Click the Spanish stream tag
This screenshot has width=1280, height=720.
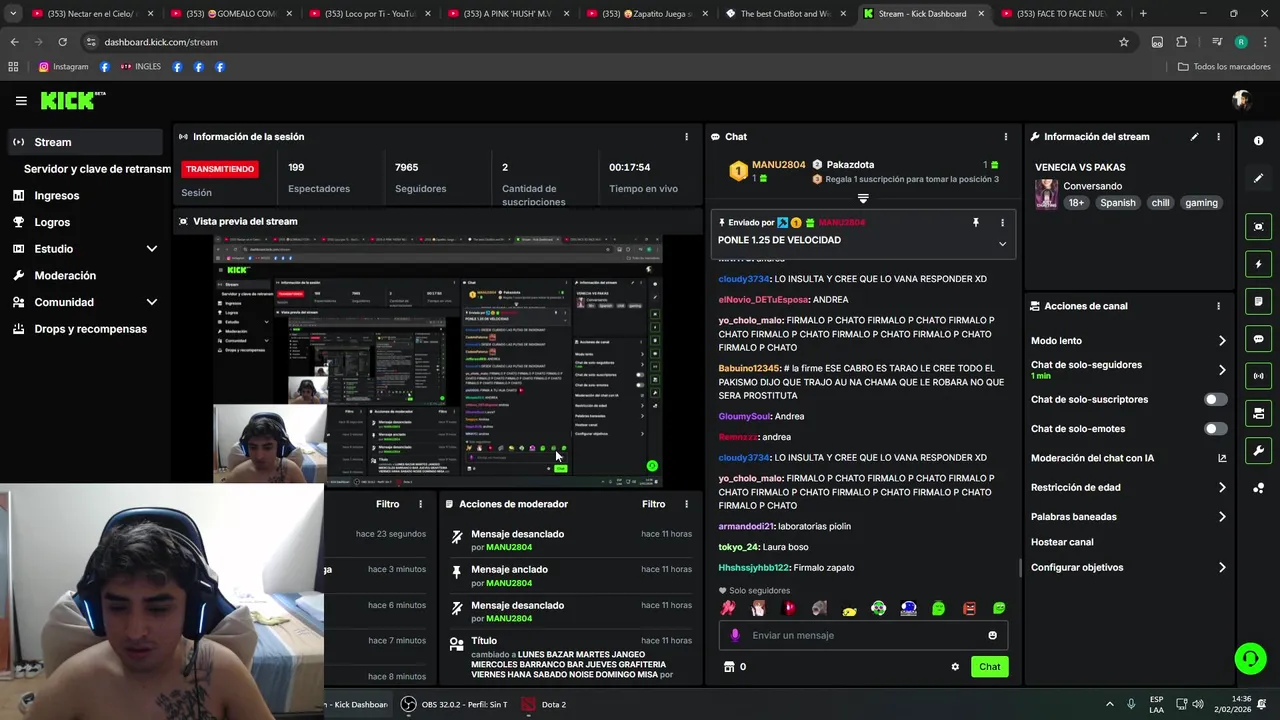[1117, 202]
